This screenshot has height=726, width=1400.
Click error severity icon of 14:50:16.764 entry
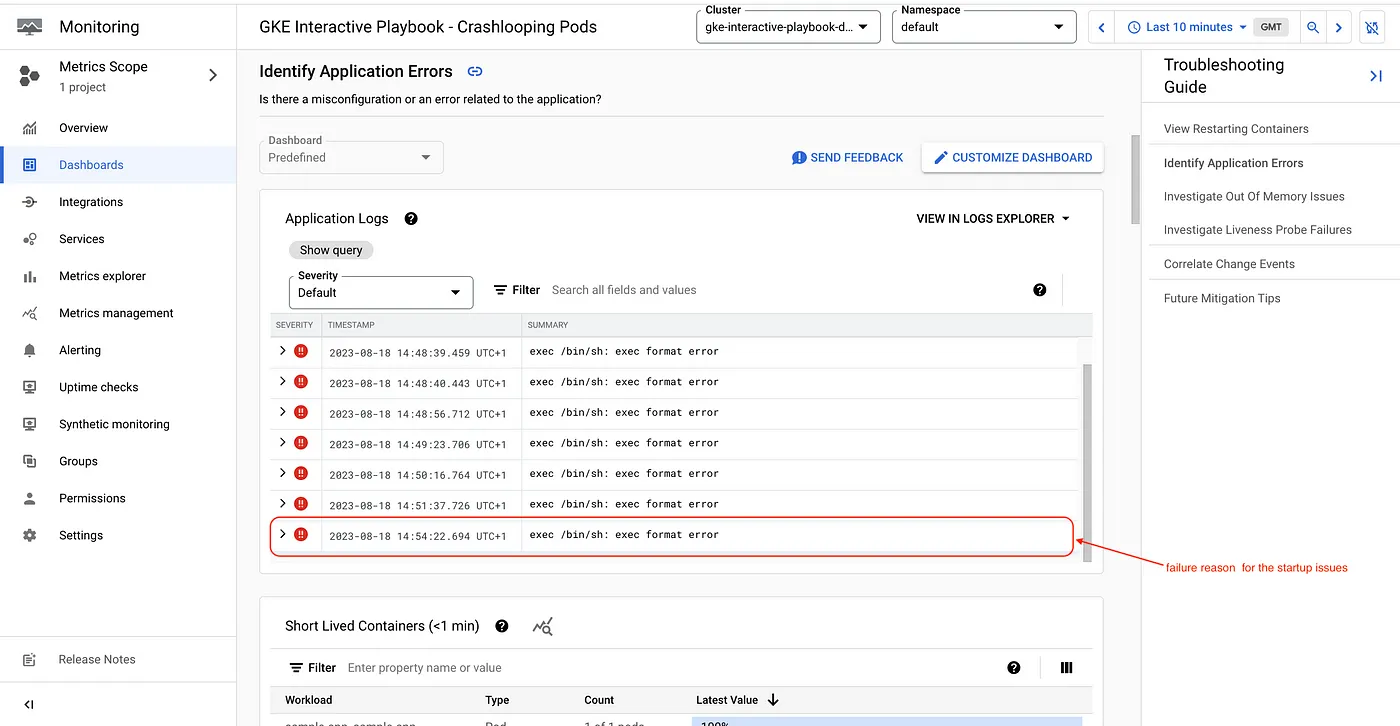pyautogui.click(x=301, y=473)
